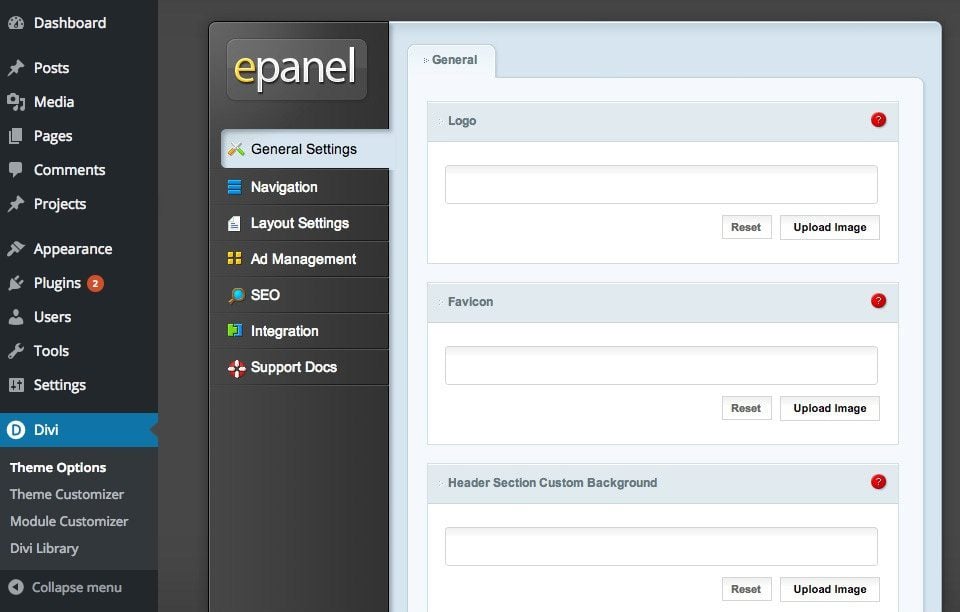Open Theme Customizer link
This screenshot has width=960, height=612.
pos(67,494)
